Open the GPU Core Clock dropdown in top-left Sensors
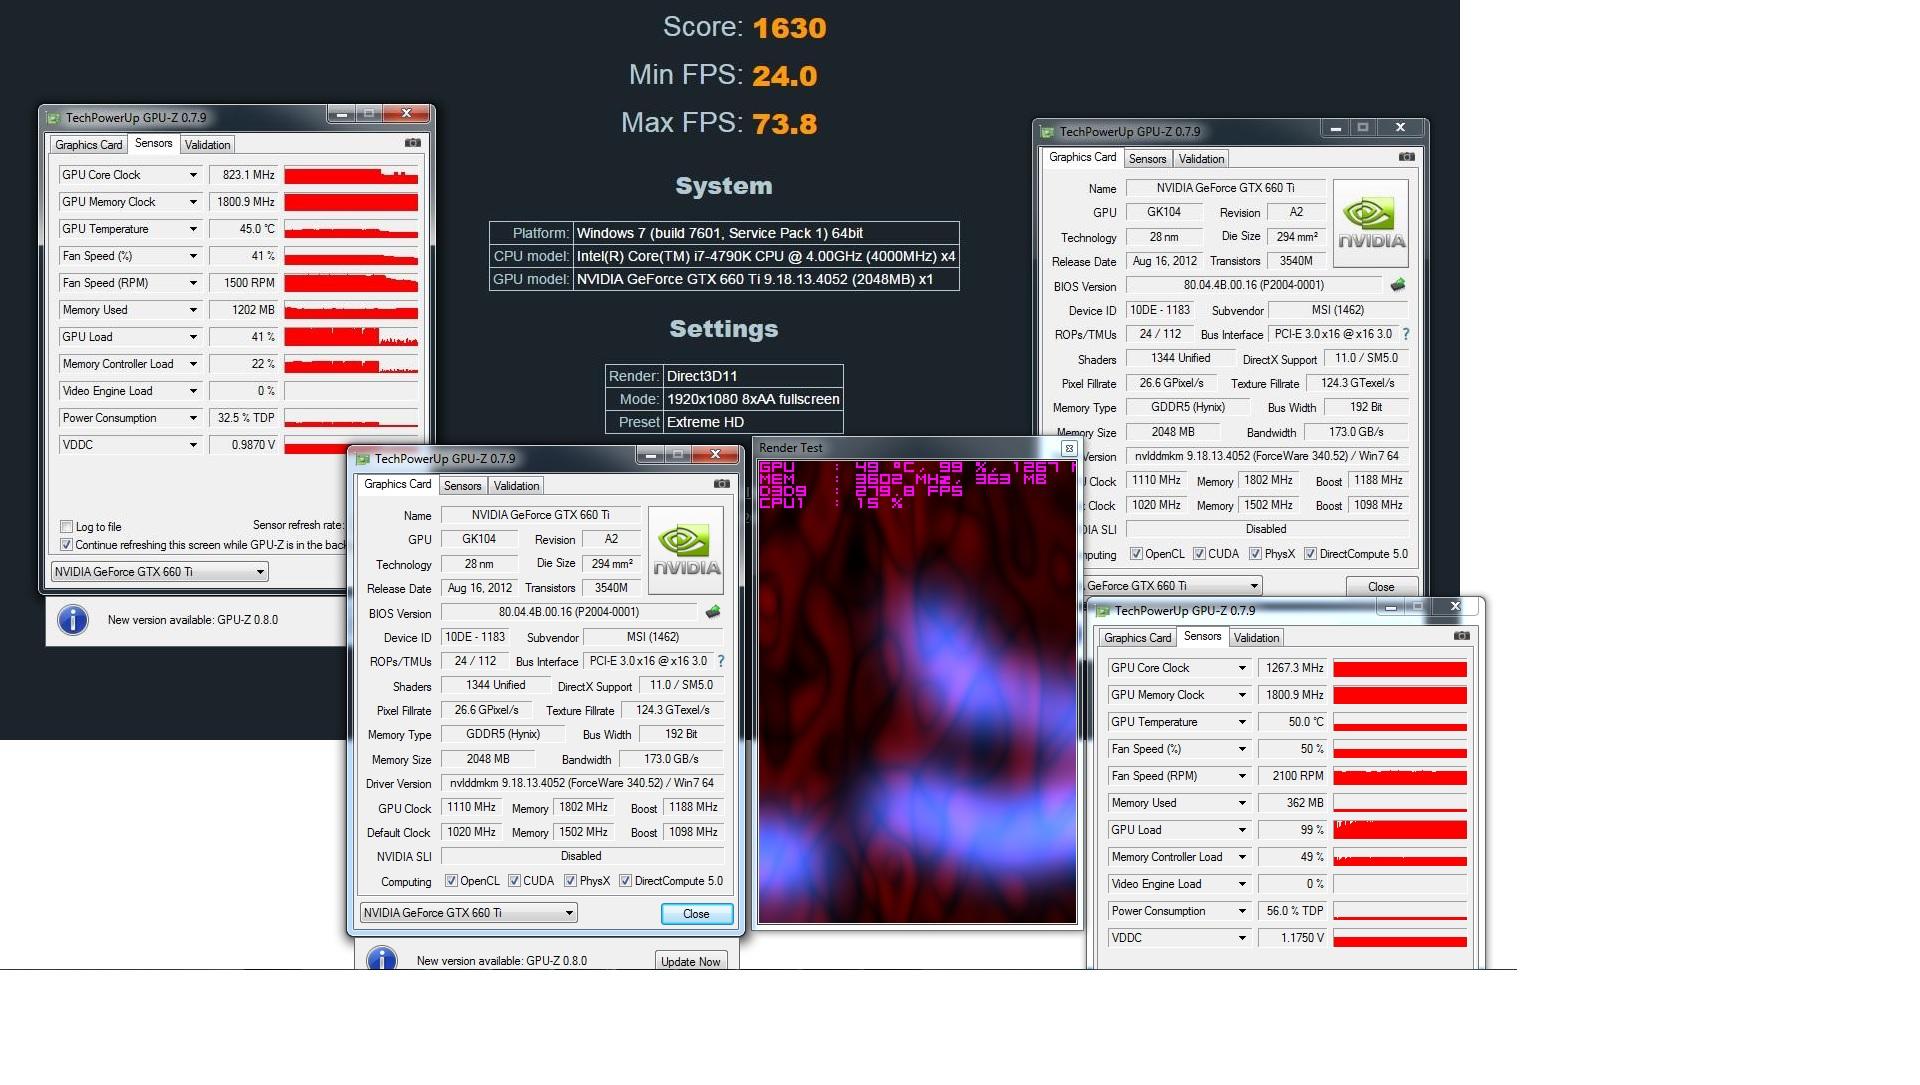1920x1085 pixels. [193, 175]
